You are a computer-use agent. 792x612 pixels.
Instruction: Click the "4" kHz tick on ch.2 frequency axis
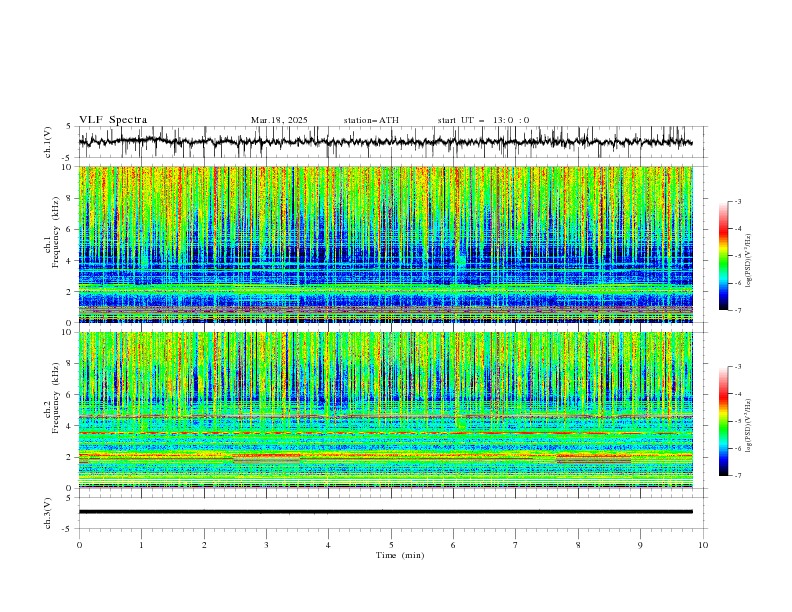click(x=70, y=426)
